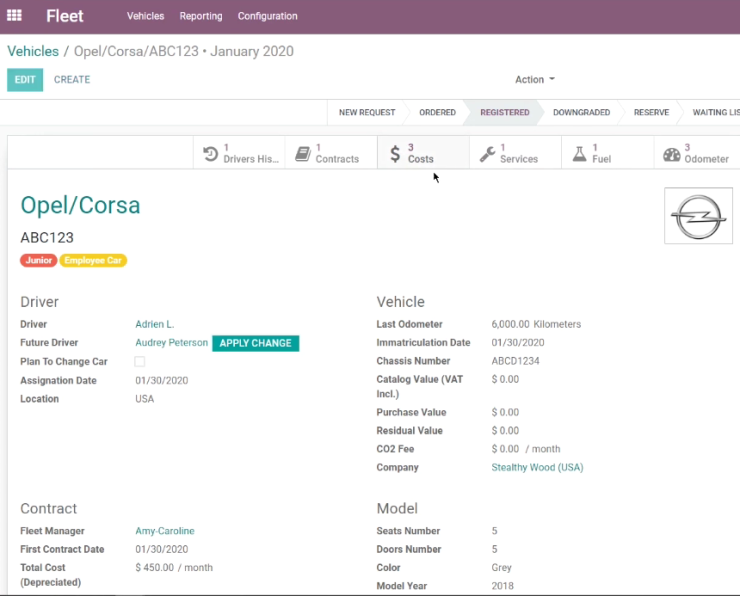
Task: Click the Assignation Date 01/30/2020 value
Action: coord(161,380)
